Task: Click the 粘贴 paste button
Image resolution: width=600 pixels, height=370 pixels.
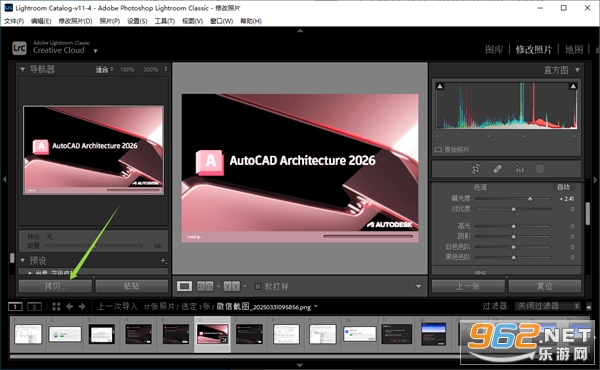Action: (x=132, y=286)
